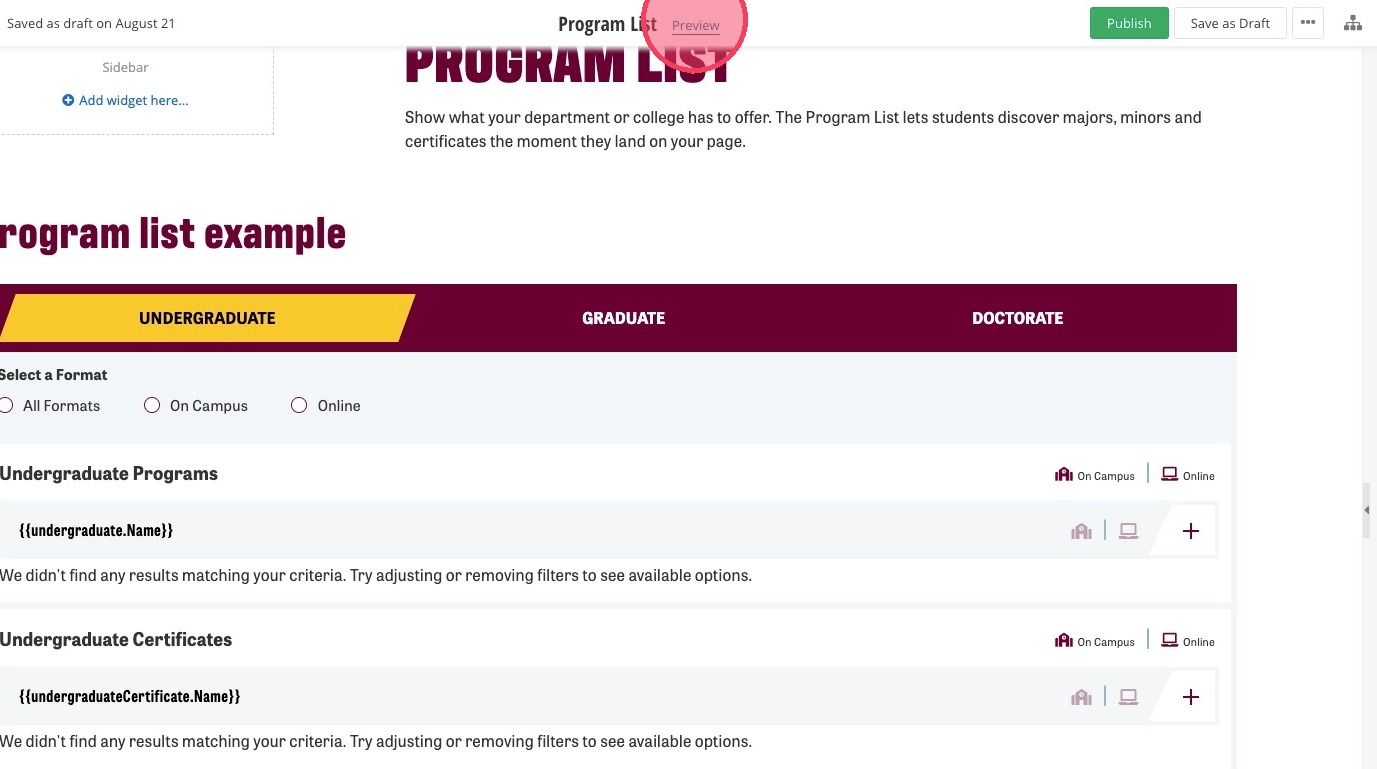Toggle the right side panel collapse arrow
This screenshot has height=769, width=1377.
click(1367, 510)
